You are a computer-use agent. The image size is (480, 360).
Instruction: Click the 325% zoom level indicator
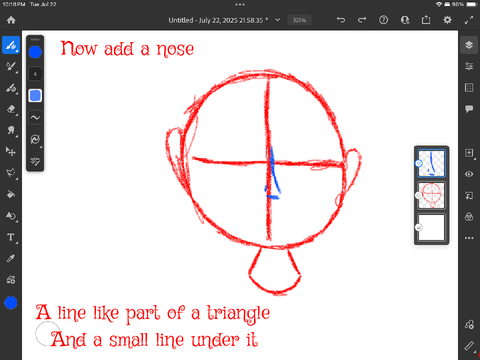point(299,20)
